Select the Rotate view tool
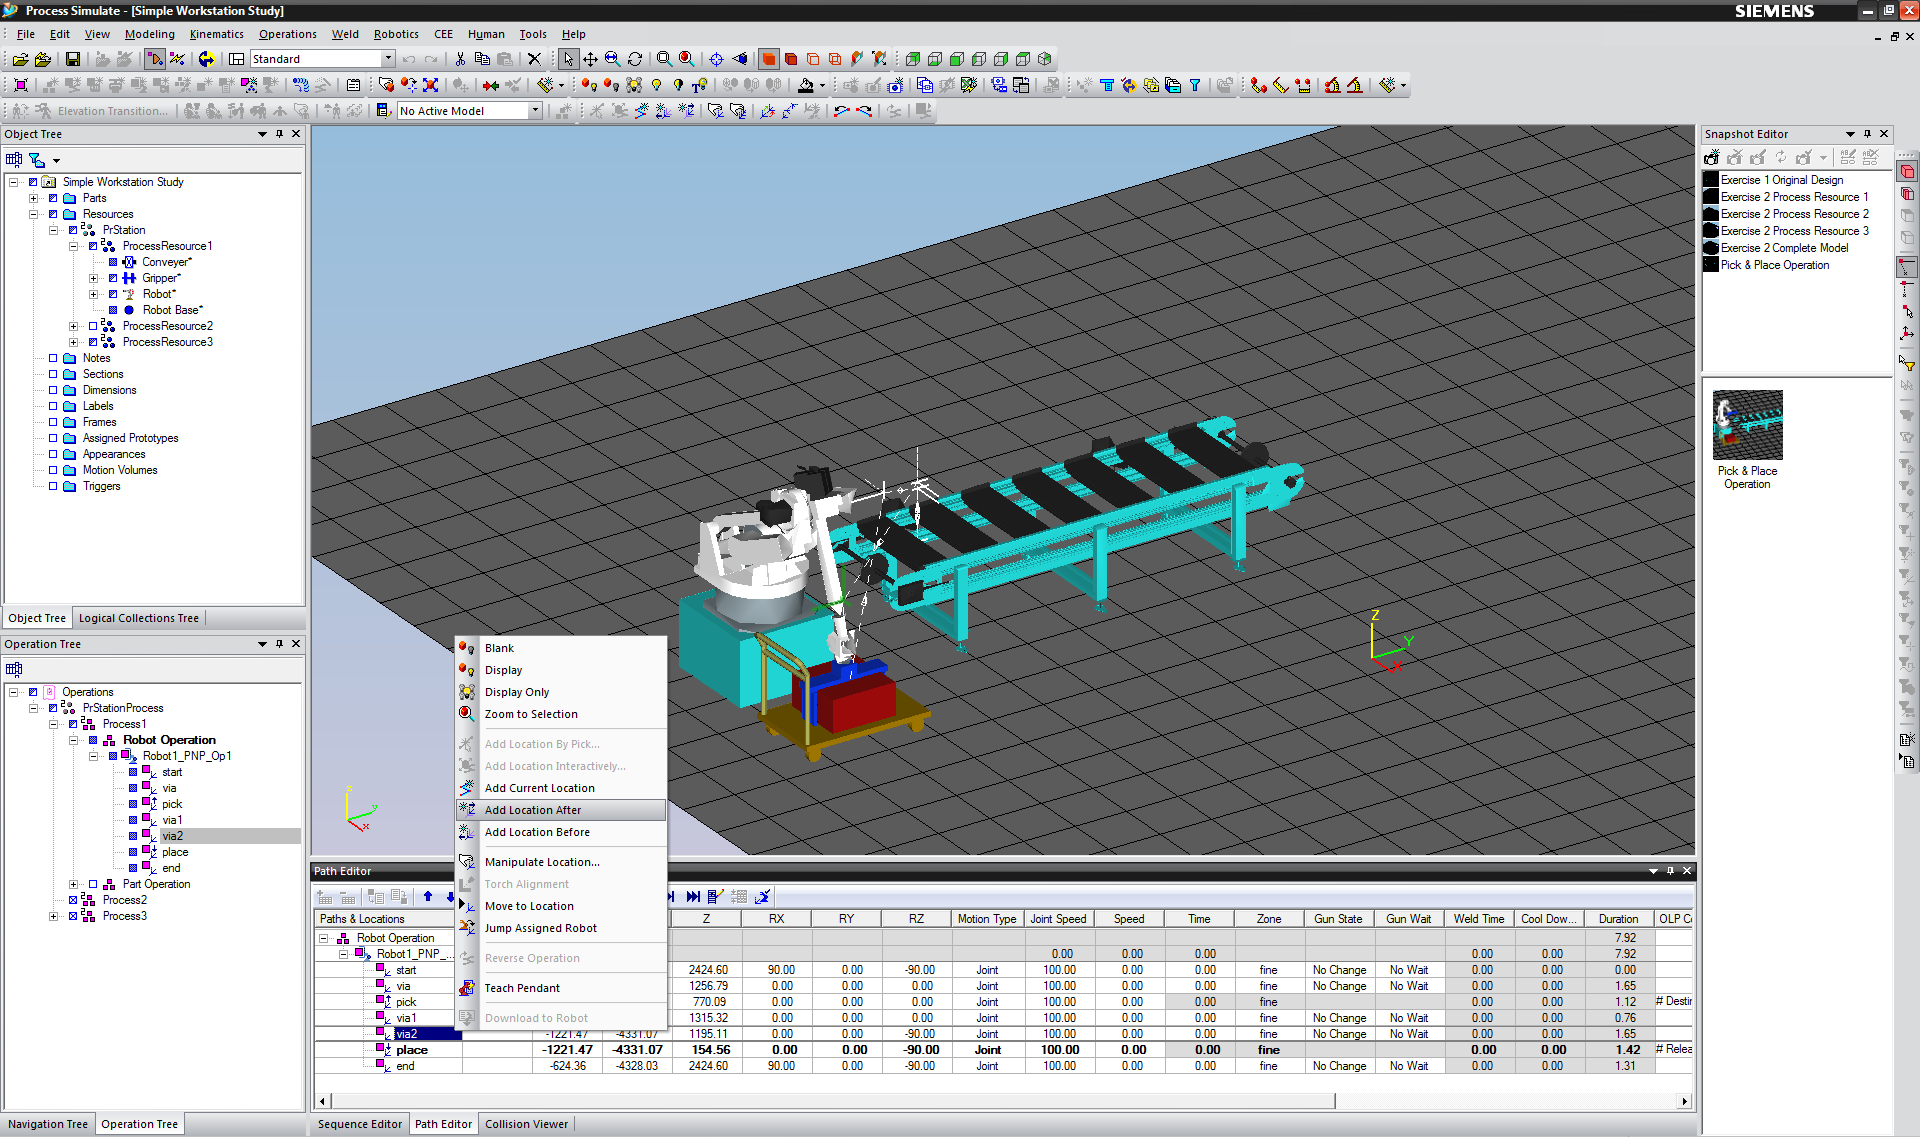This screenshot has height=1137, width=1920. [634, 59]
